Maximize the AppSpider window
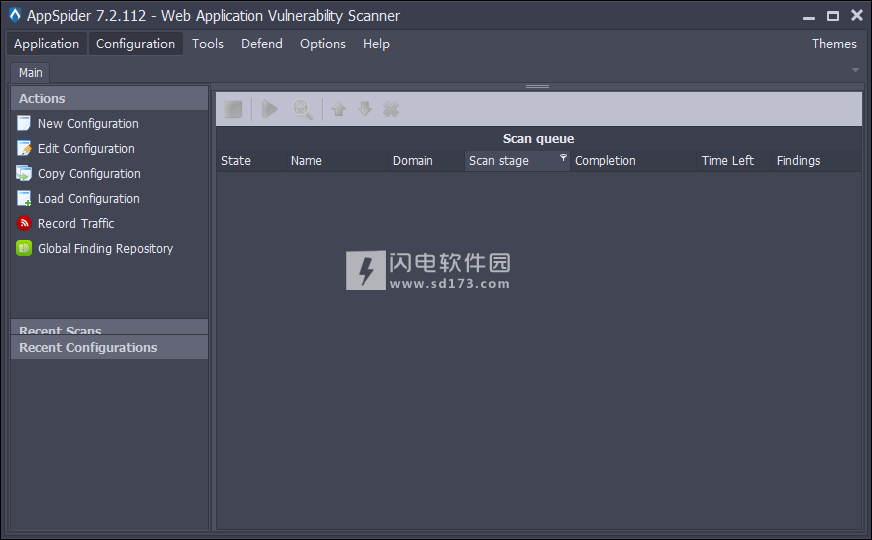 833,16
